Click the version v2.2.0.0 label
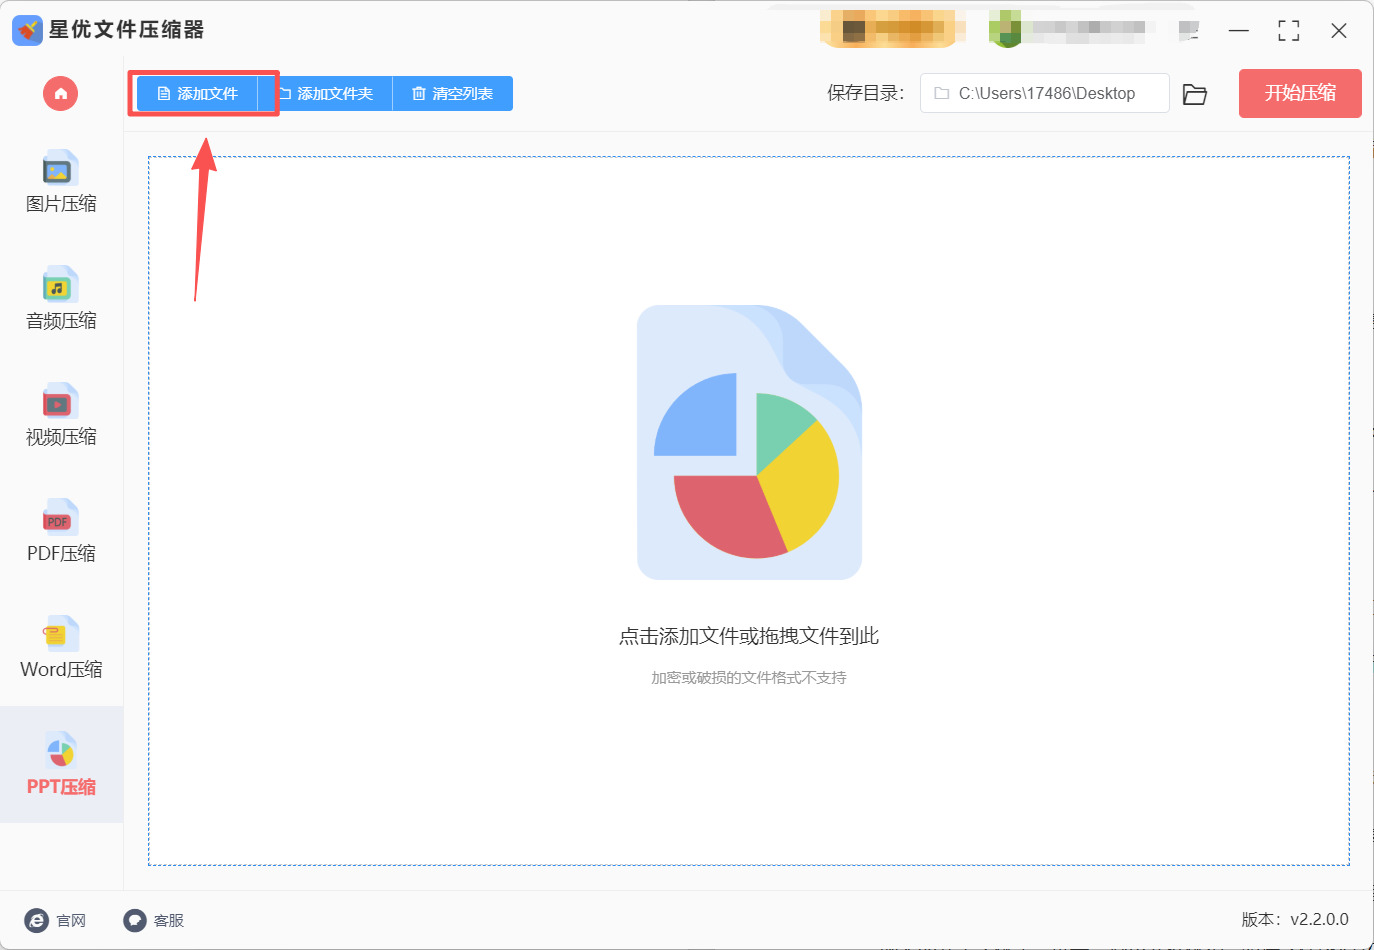Image resolution: width=1374 pixels, height=950 pixels. coord(1295,920)
